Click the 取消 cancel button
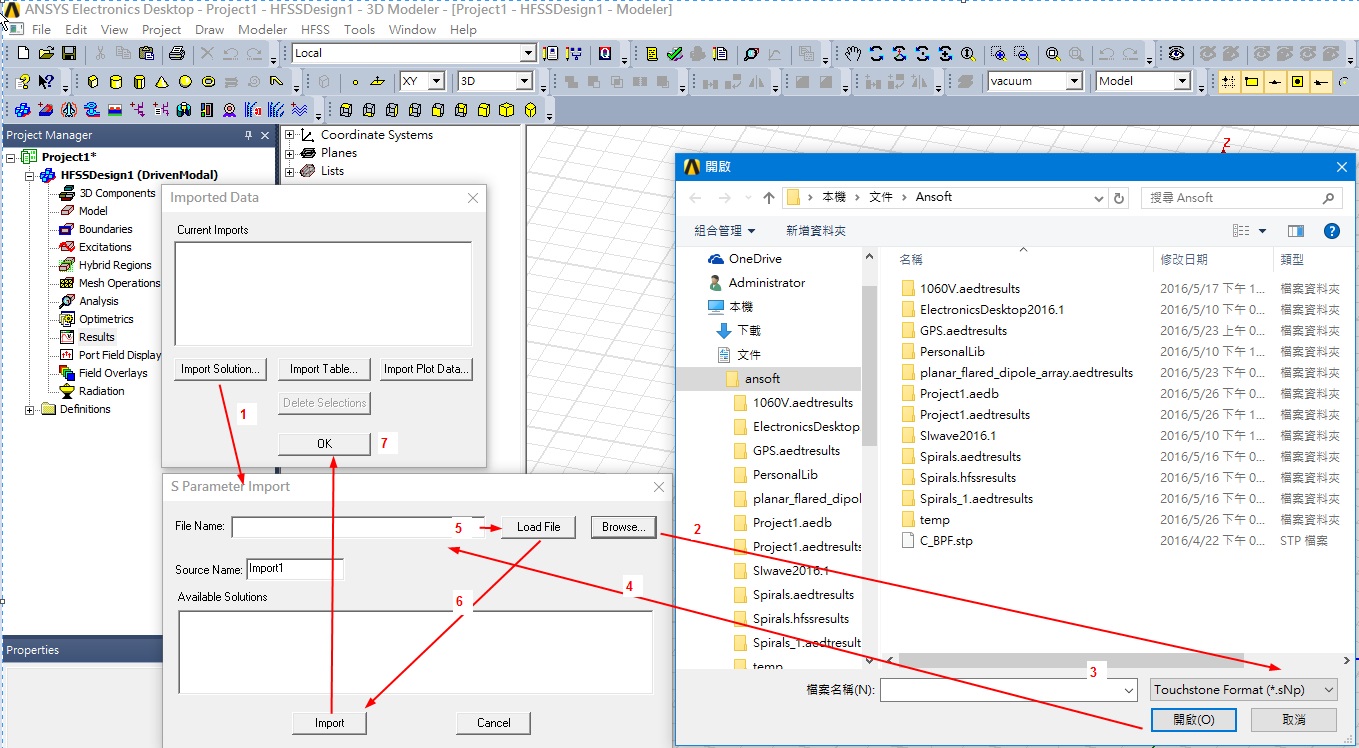The image size is (1359, 748). [1294, 720]
